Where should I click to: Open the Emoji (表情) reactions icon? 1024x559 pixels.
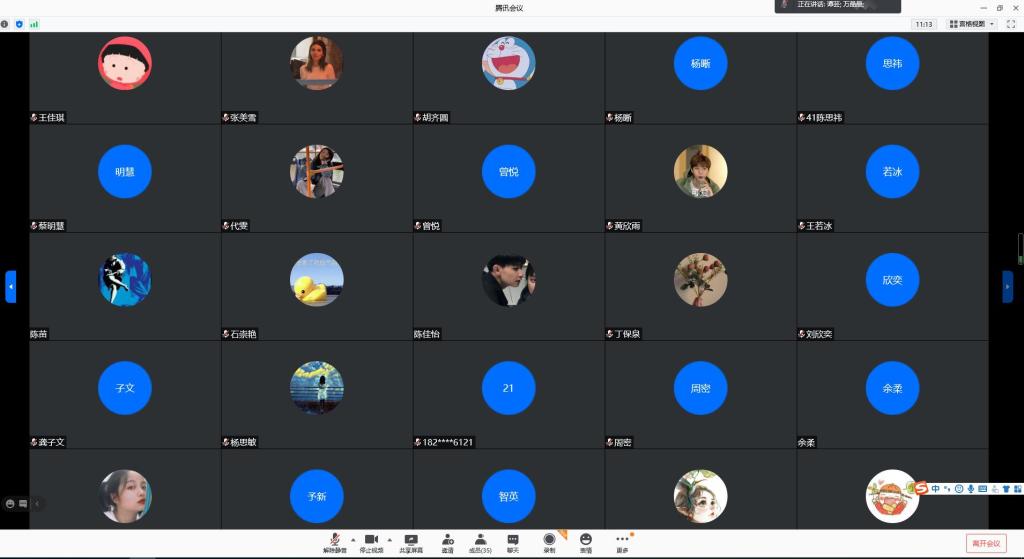point(586,540)
